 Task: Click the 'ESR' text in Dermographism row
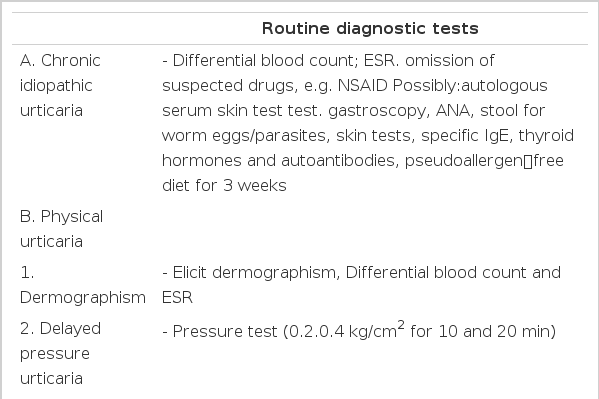coord(177,298)
